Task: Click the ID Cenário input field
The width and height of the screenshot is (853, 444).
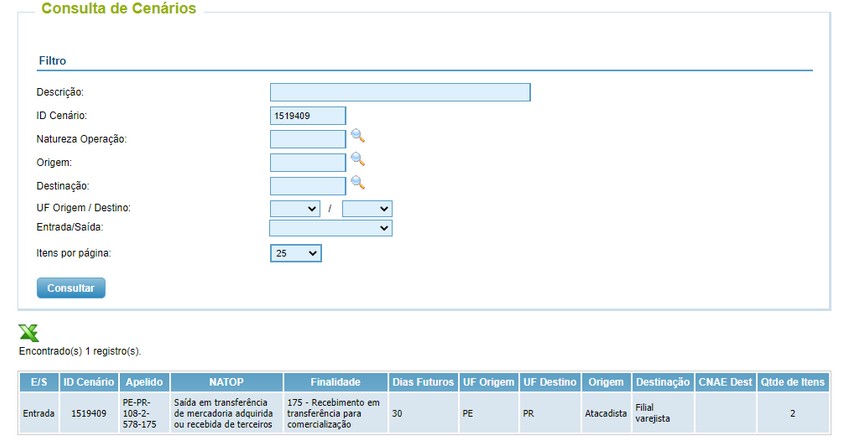Action: (x=307, y=115)
